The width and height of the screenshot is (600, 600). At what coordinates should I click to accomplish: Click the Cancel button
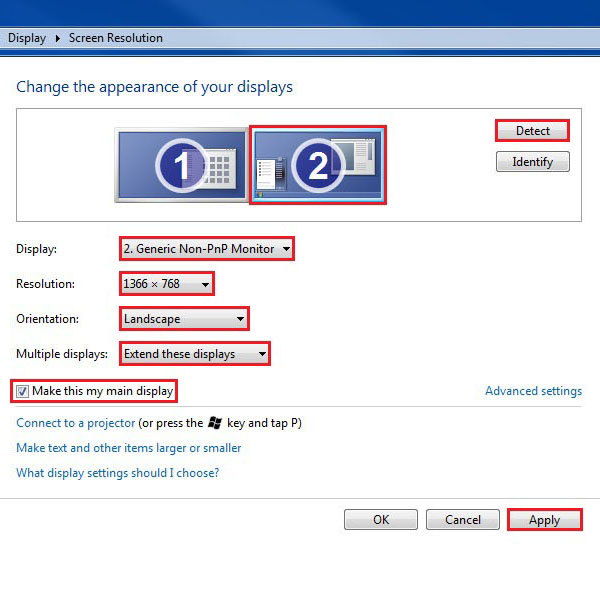point(463,519)
